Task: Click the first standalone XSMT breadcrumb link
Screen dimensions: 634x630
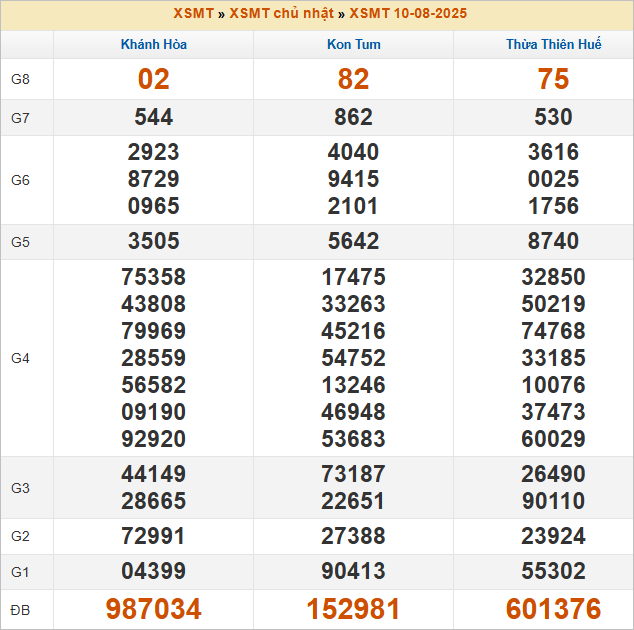Action: 193,14
